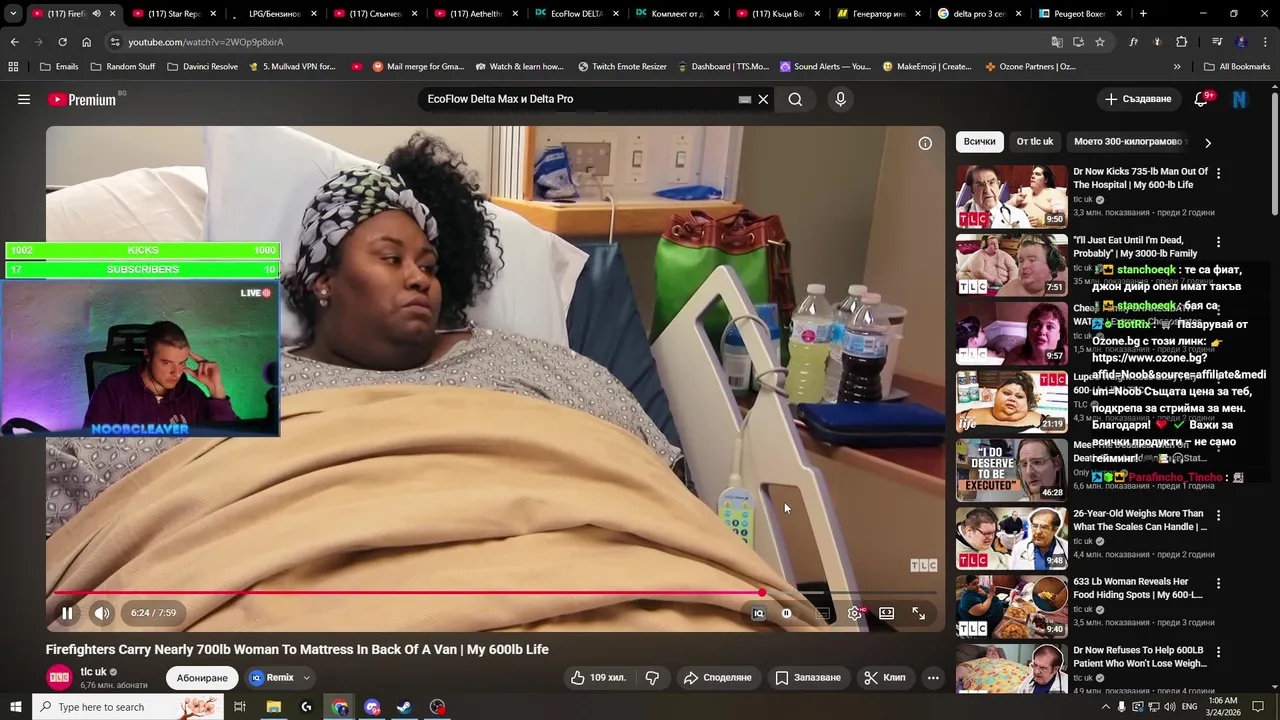Click the Създаване create button
1280x720 pixels.
point(1137,99)
